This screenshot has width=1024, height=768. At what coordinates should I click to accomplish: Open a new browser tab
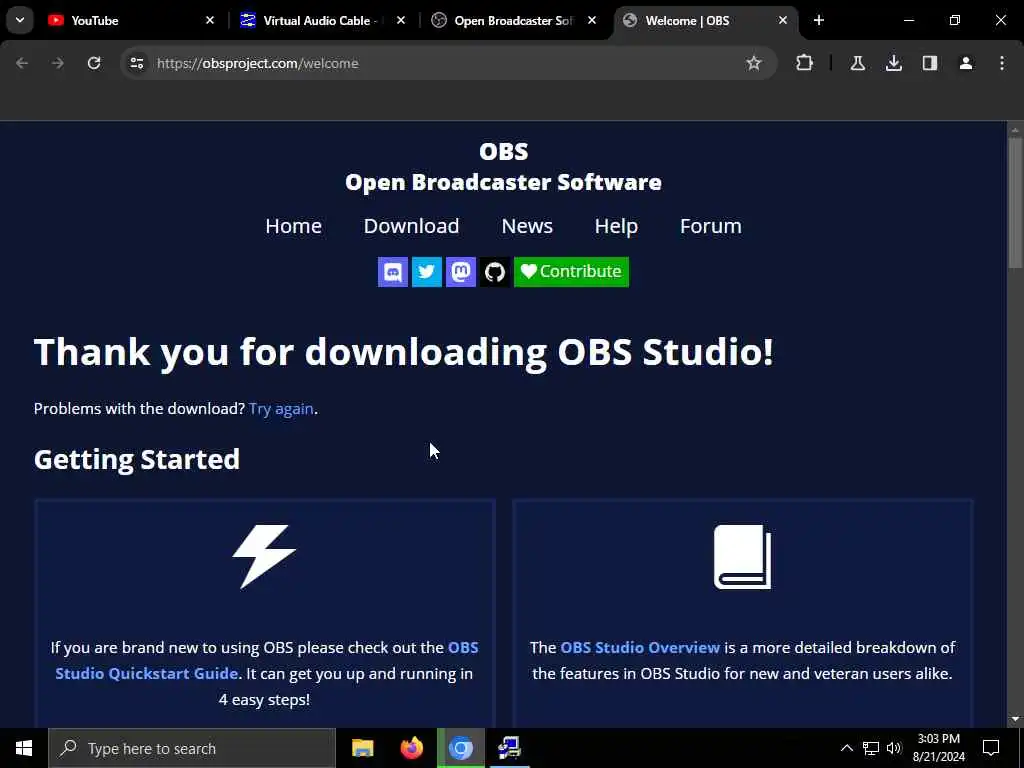(x=819, y=20)
